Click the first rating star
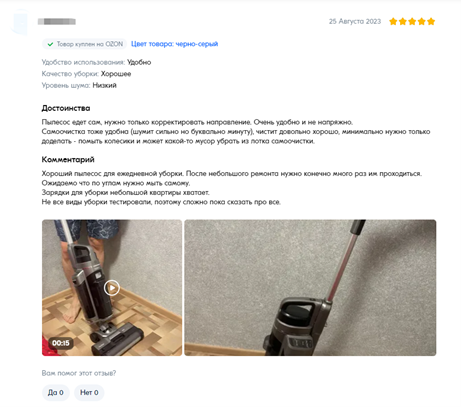Screen dimensions: 461x407 (393, 22)
